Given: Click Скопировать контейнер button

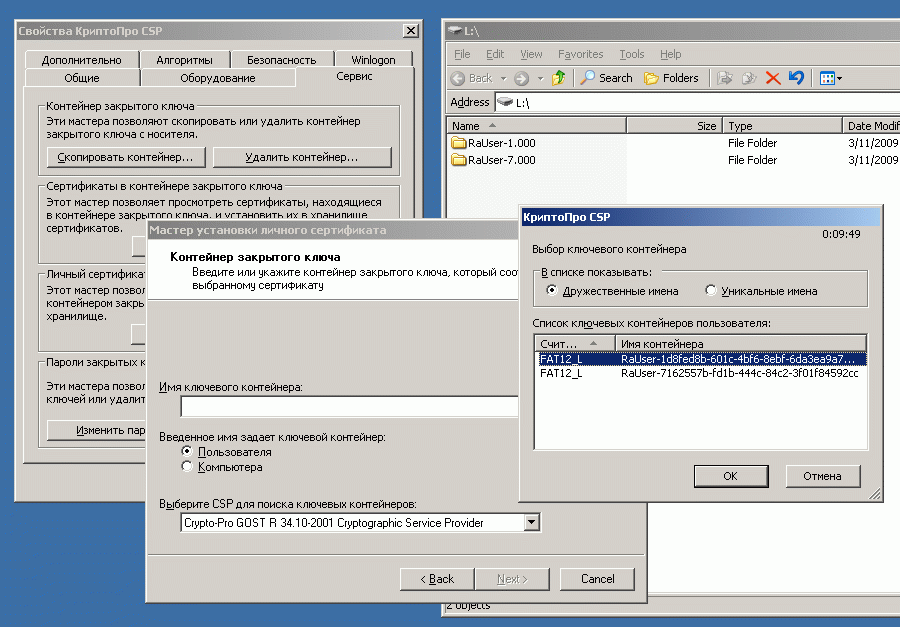Looking at the screenshot, I should click(125, 157).
